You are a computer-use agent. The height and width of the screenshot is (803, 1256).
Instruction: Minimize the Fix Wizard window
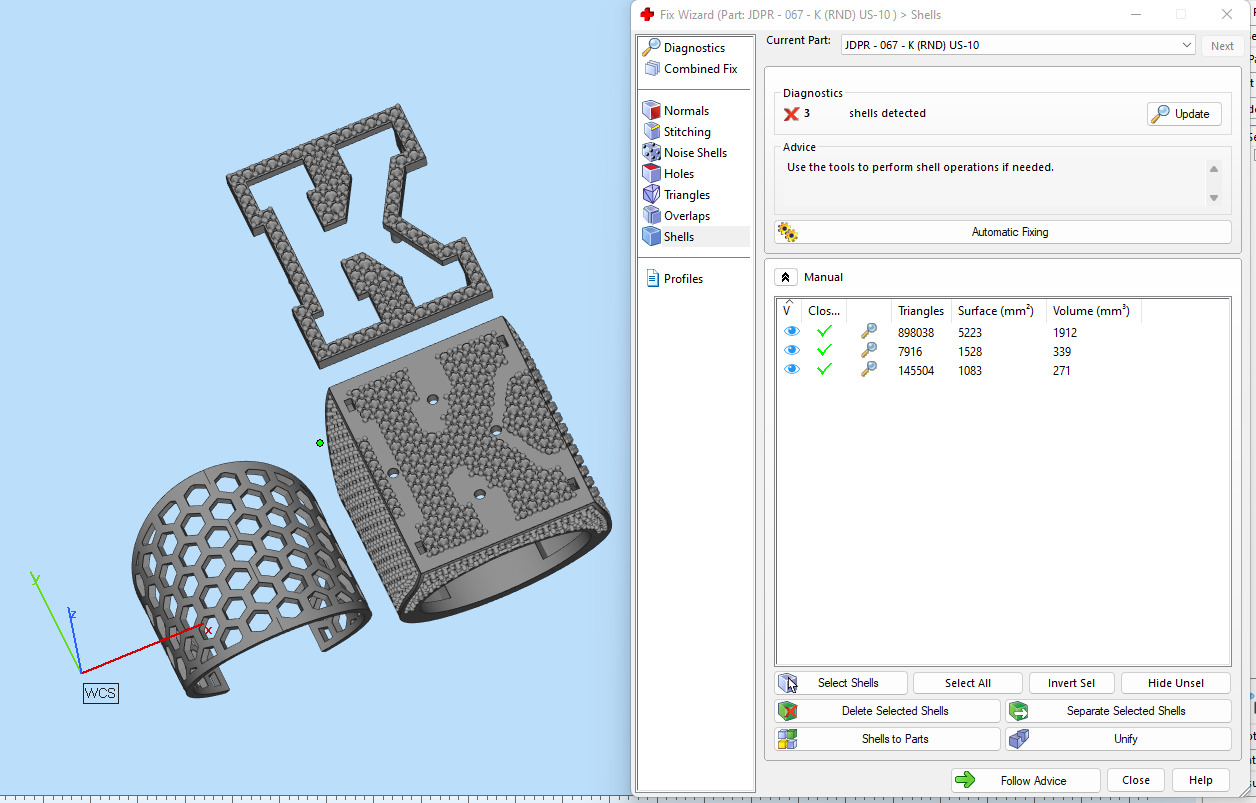pos(1135,14)
